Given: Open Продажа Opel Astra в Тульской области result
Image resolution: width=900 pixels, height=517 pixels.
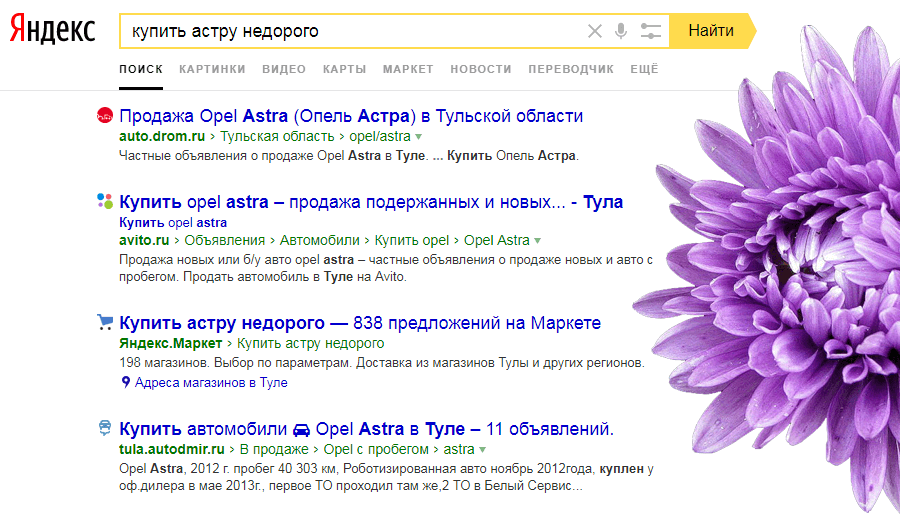Looking at the screenshot, I should pos(351,116).
